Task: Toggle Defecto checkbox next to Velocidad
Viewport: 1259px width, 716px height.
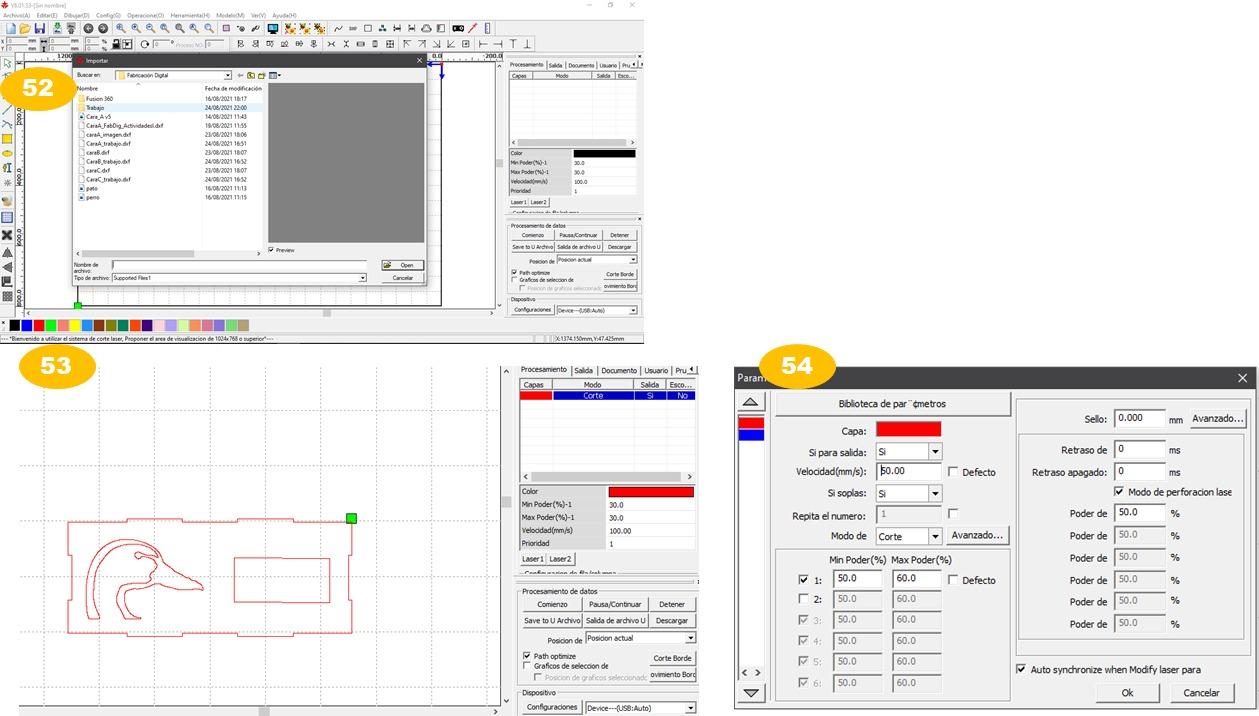Action: pyautogui.click(x=953, y=472)
